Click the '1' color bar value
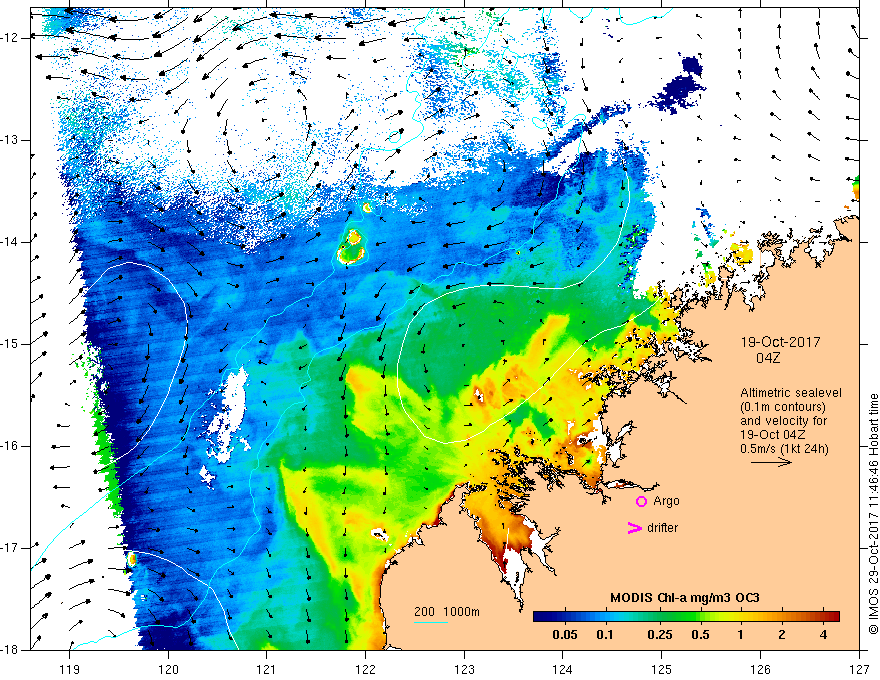This screenshot has width=880, height=680. pyautogui.click(x=741, y=635)
